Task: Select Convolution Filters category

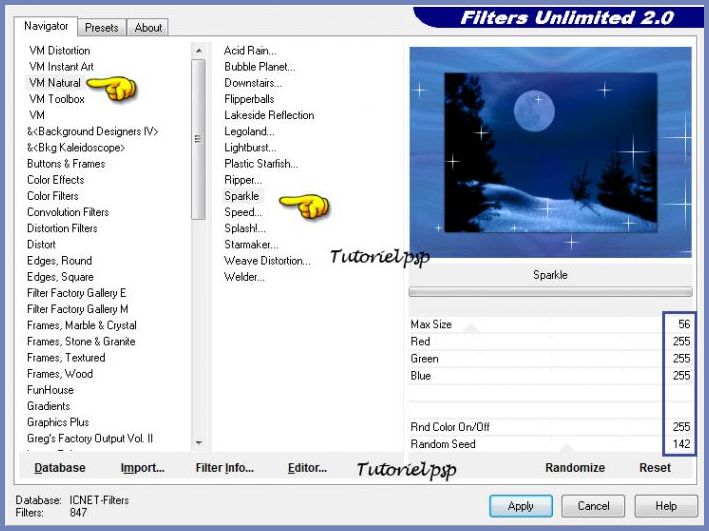Action: [x=68, y=212]
